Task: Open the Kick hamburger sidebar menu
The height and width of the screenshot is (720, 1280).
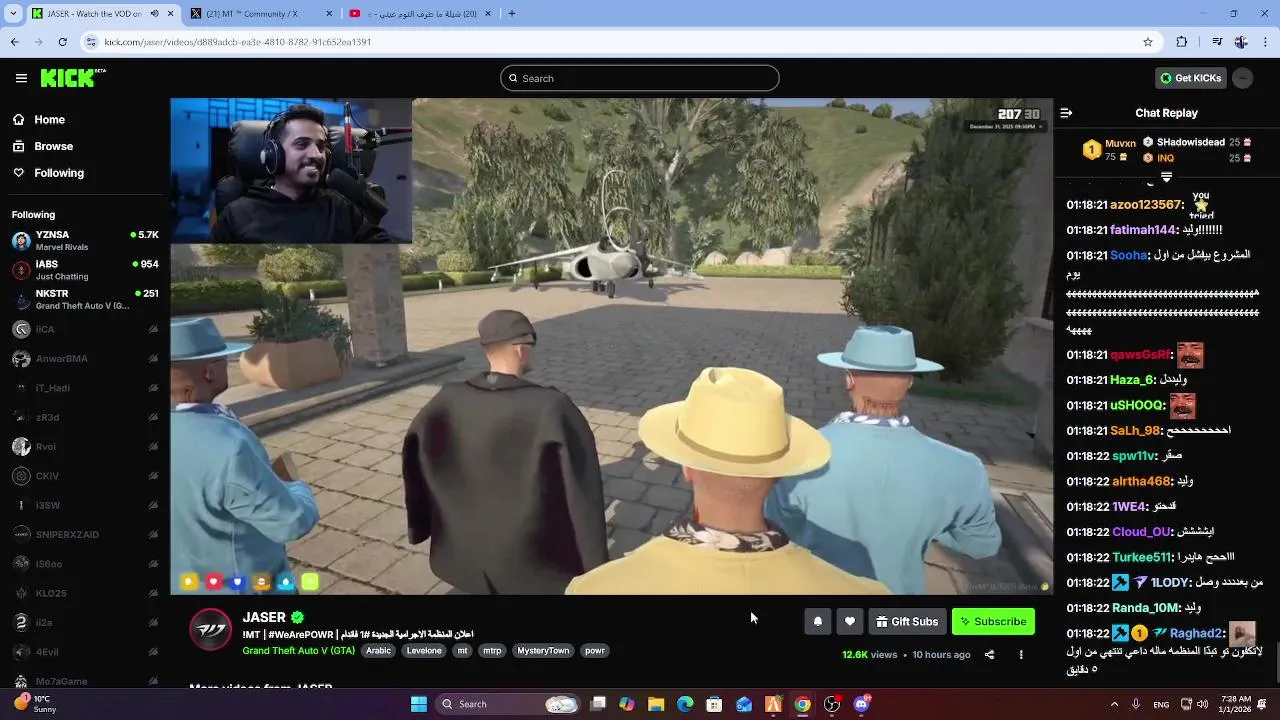Action: [x=21, y=78]
